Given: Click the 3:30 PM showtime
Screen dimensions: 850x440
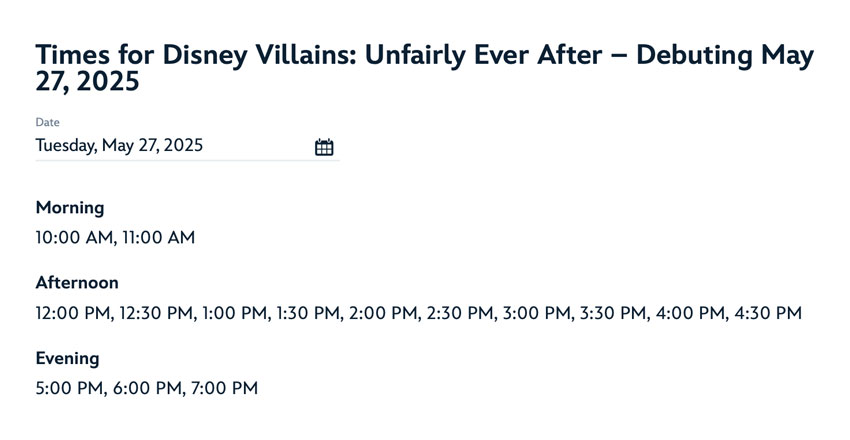Looking at the screenshot, I should [x=613, y=313].
